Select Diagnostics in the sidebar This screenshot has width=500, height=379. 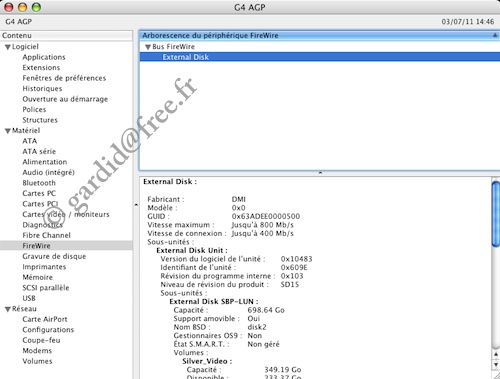click(42, 225)
